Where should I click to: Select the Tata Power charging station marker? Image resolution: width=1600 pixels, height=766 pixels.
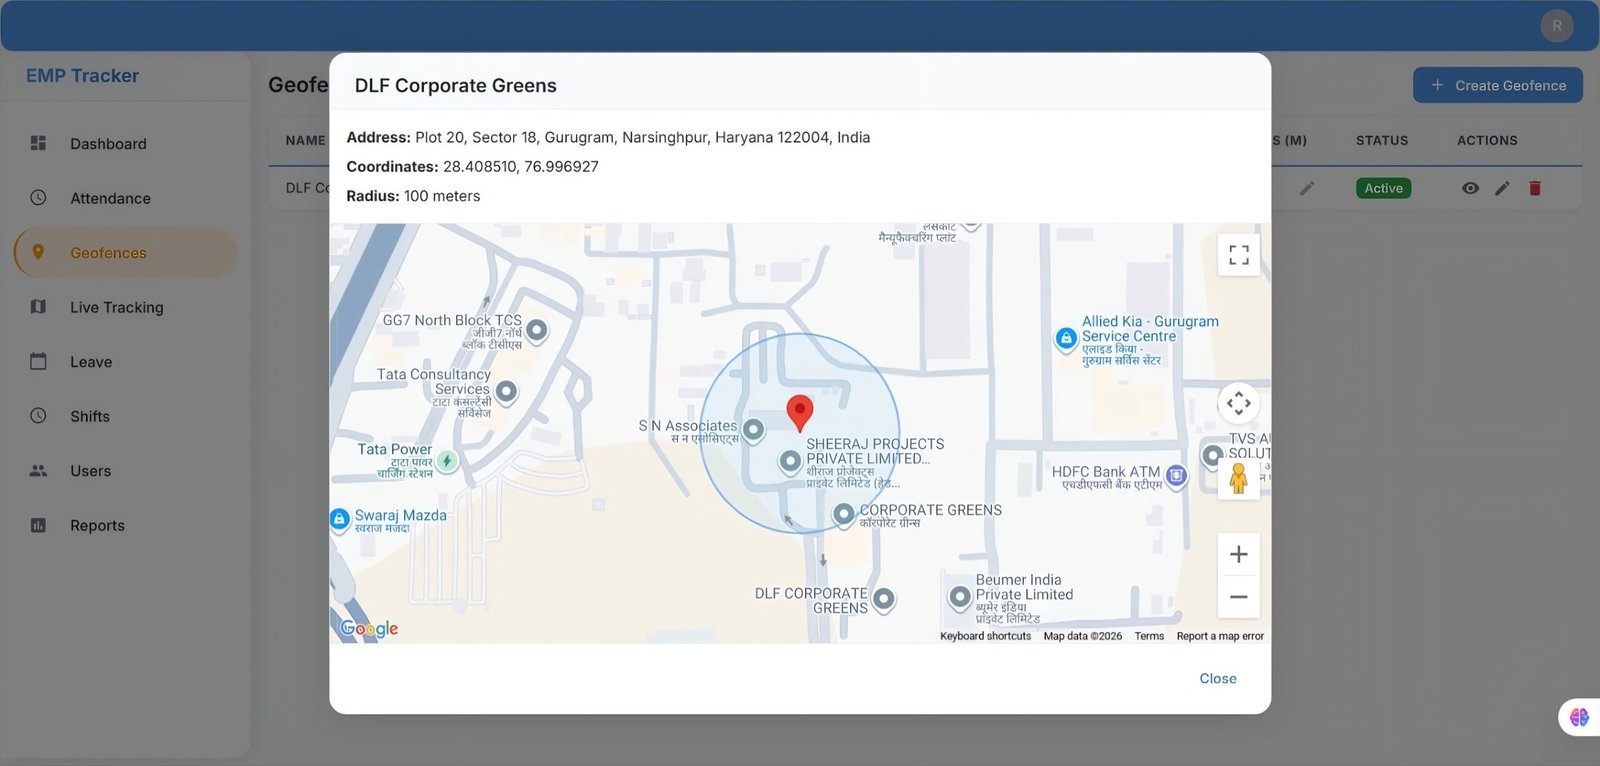tap(447, 461)
